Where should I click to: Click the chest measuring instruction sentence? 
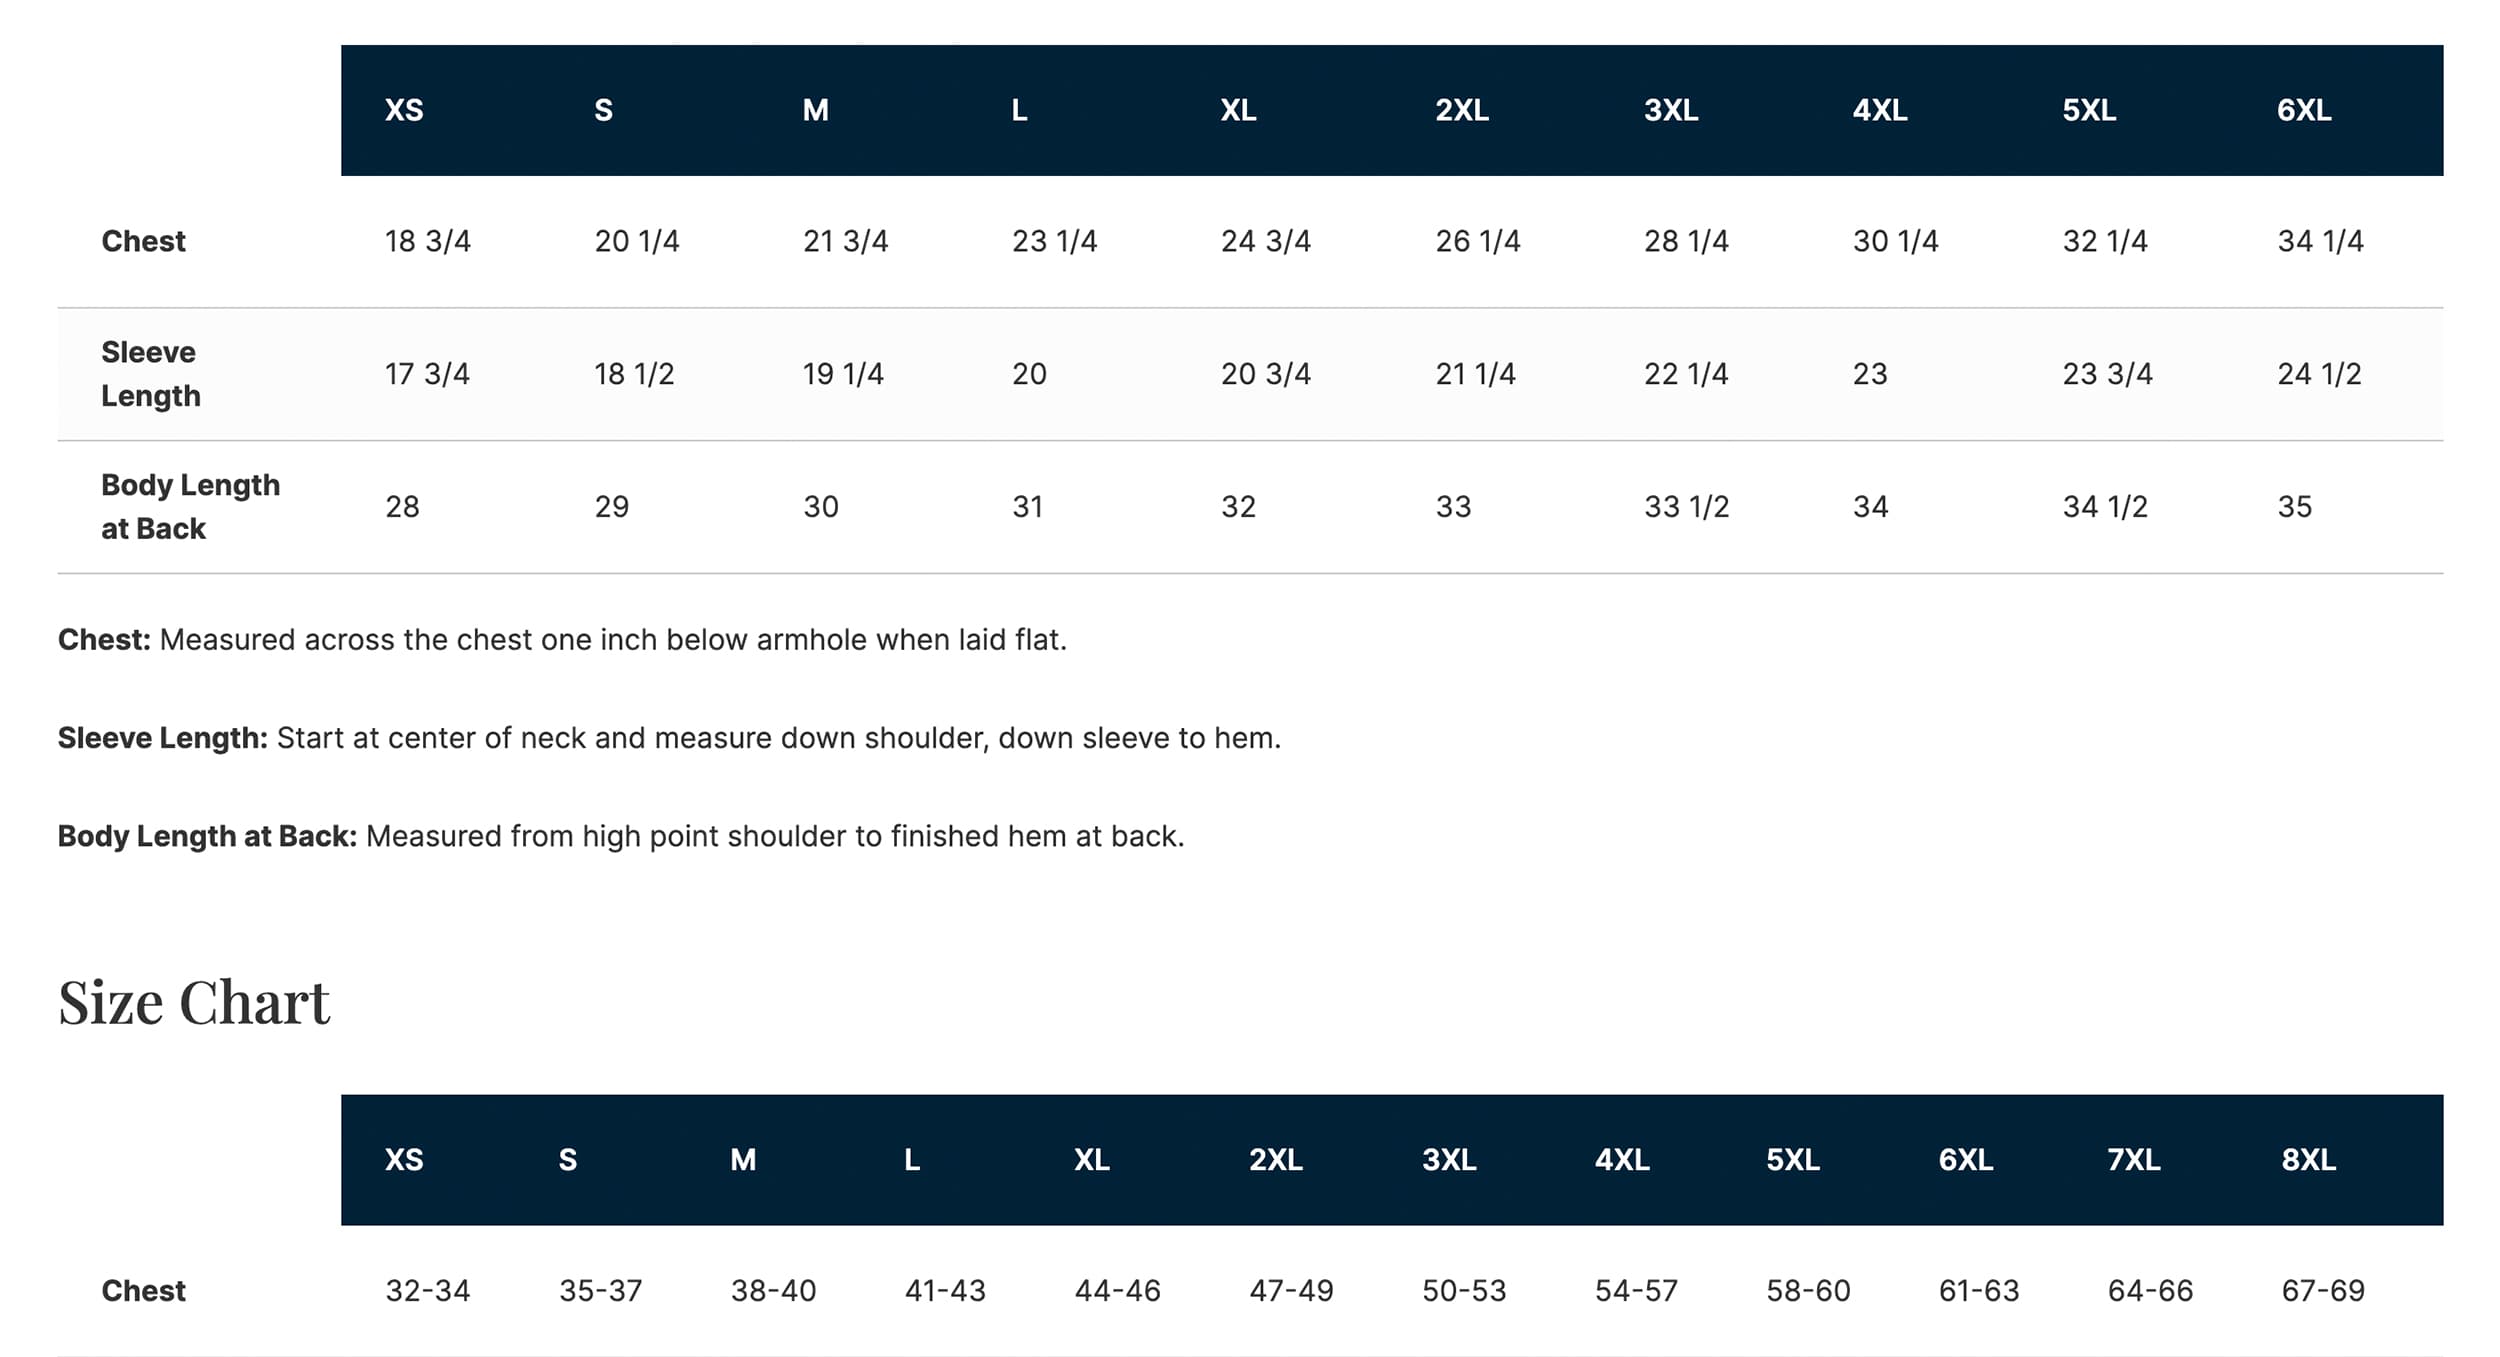(562, 640)
